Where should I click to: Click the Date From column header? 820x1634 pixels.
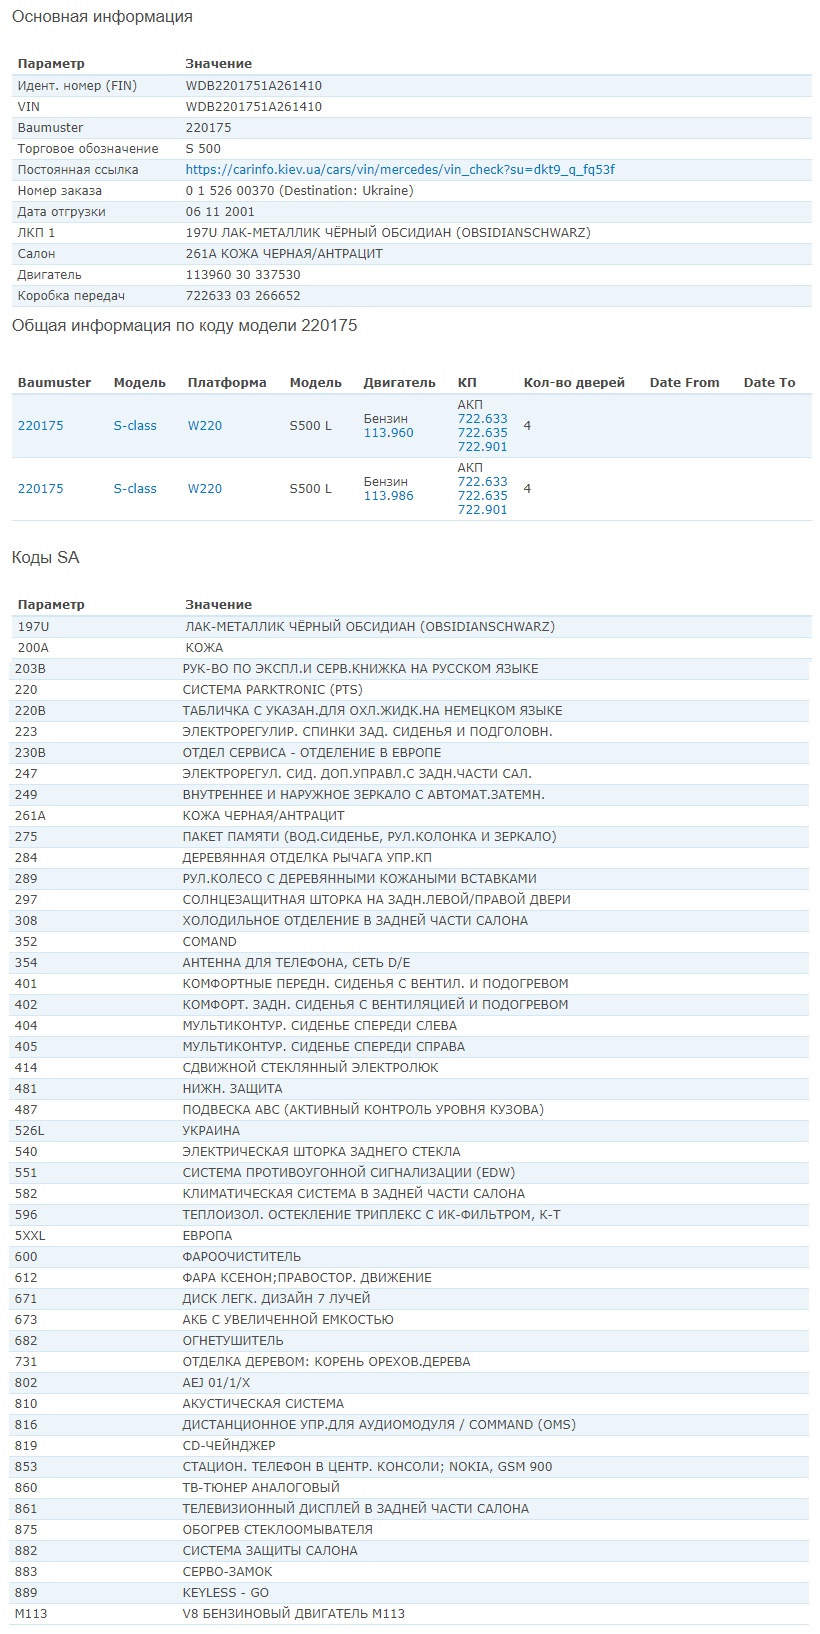(684, 383)
